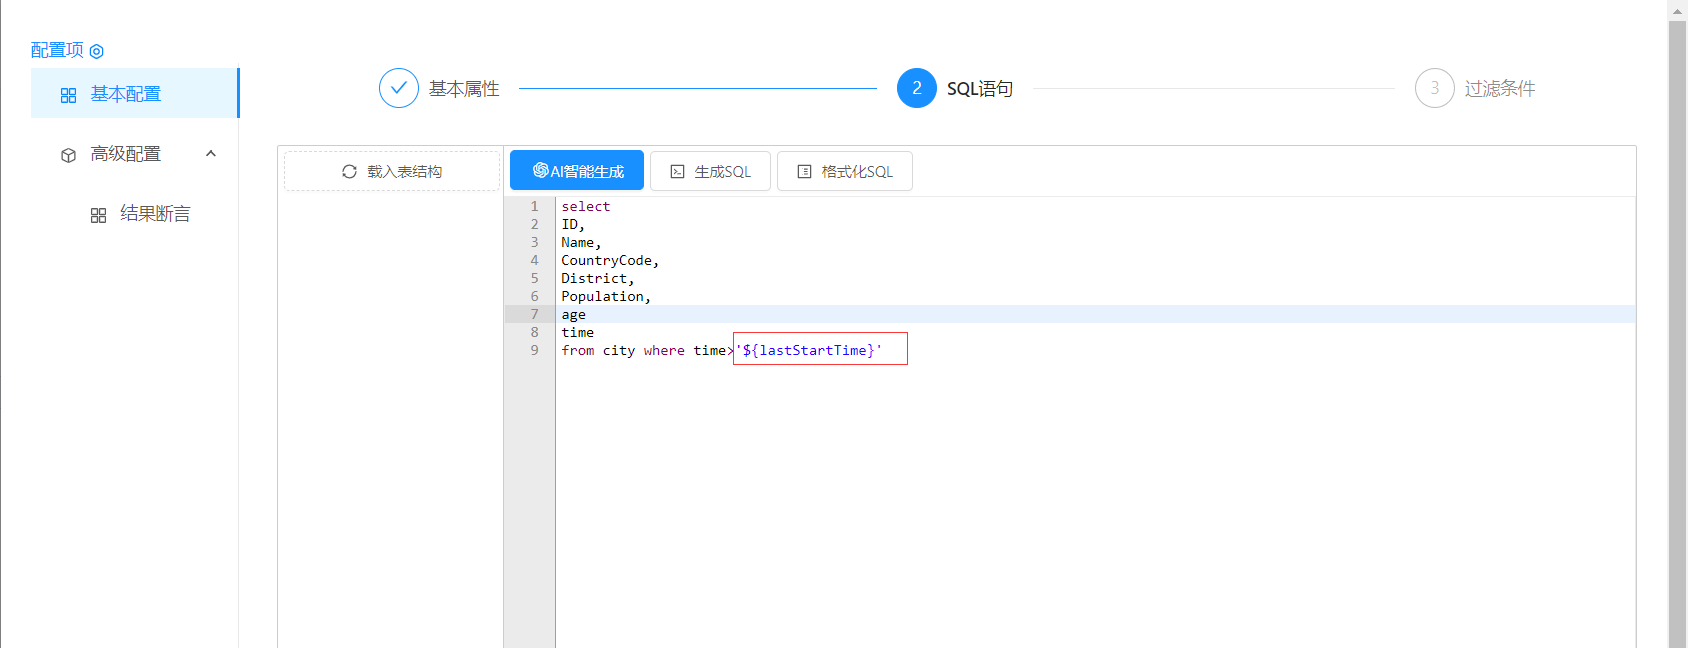Click the terminal icon in 生成SQL
Image resolution: width=1688 pixels, height=648 pixels.
[x=677, y=172]
